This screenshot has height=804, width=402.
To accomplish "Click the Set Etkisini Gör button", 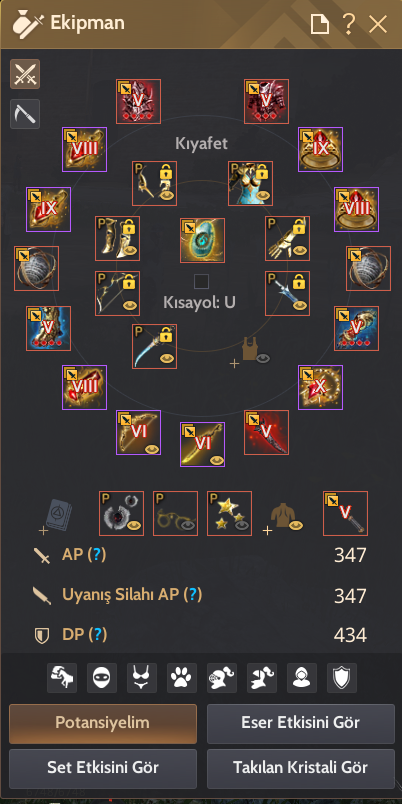I will point(103,769).
